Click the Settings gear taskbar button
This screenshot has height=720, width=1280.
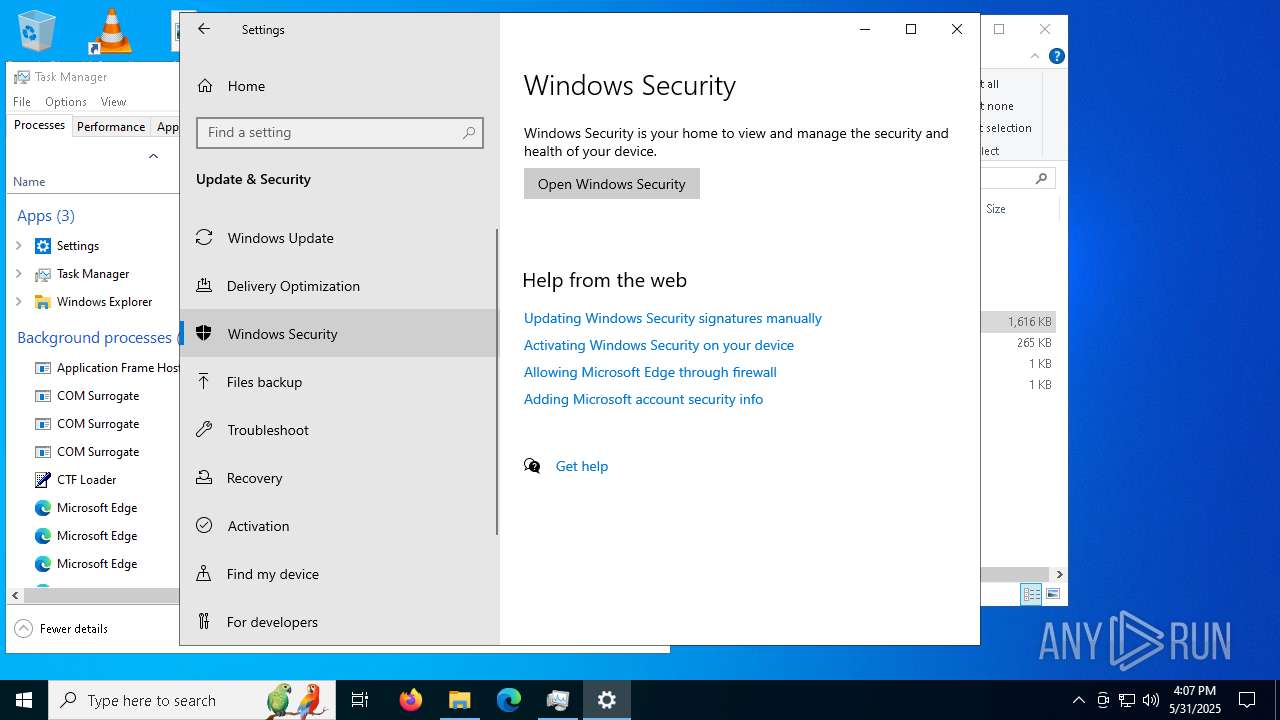click(x=606, y=700)
